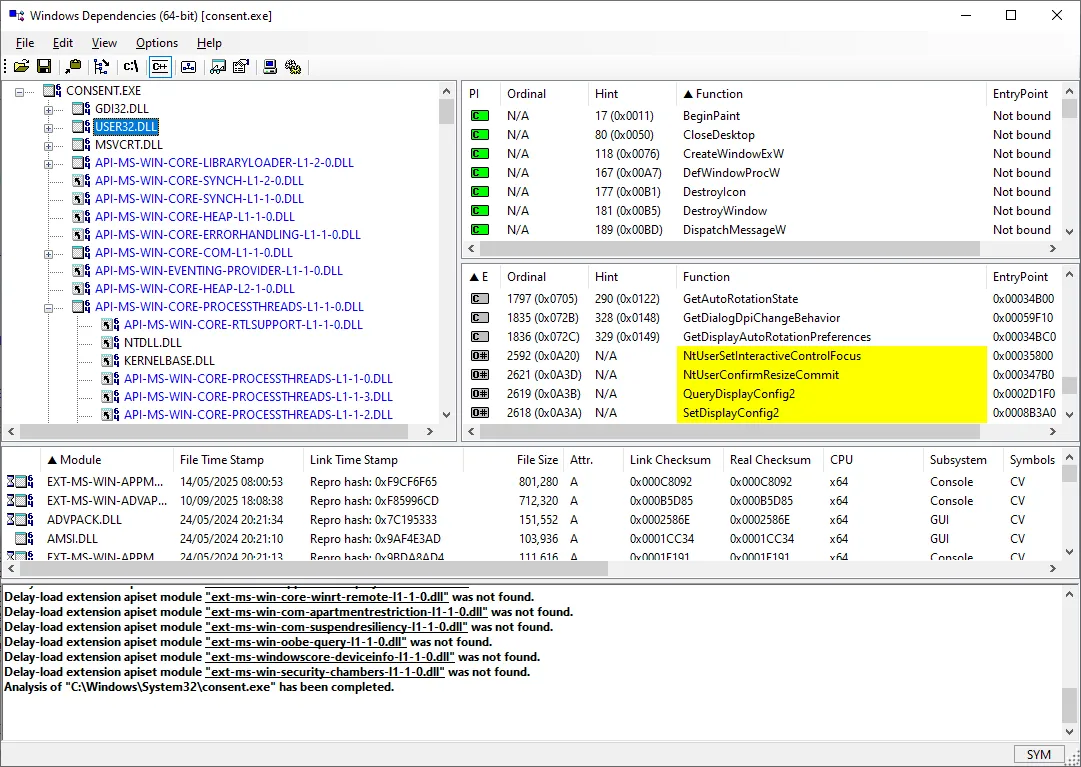1081x767 pixels.
Task: Select API-MS-WIN-CORE-RTLSUPPORT-L1-1-0.DLL in tree
Action: (243, 325)
